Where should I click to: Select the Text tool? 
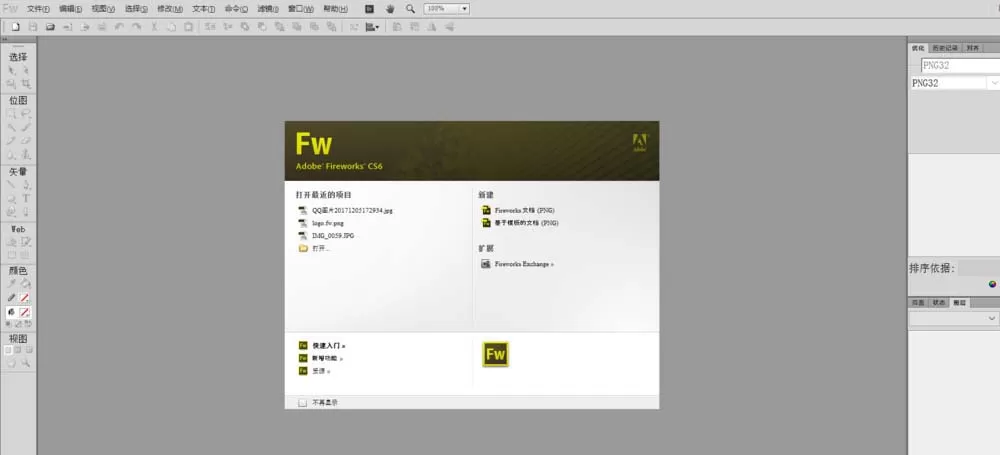pyautogui.click(x=26, y=198)
